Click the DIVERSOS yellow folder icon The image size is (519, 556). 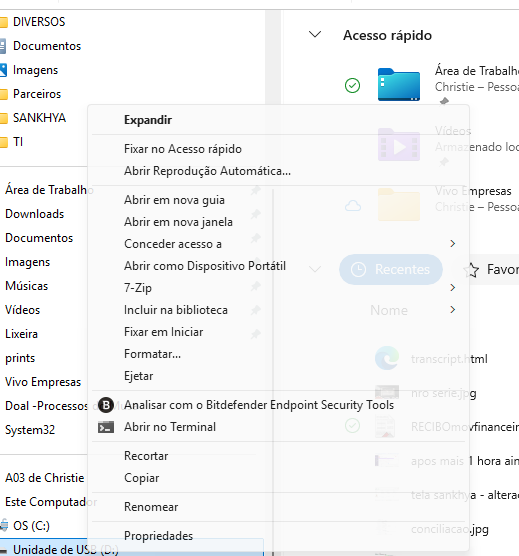tap(4, 22)
